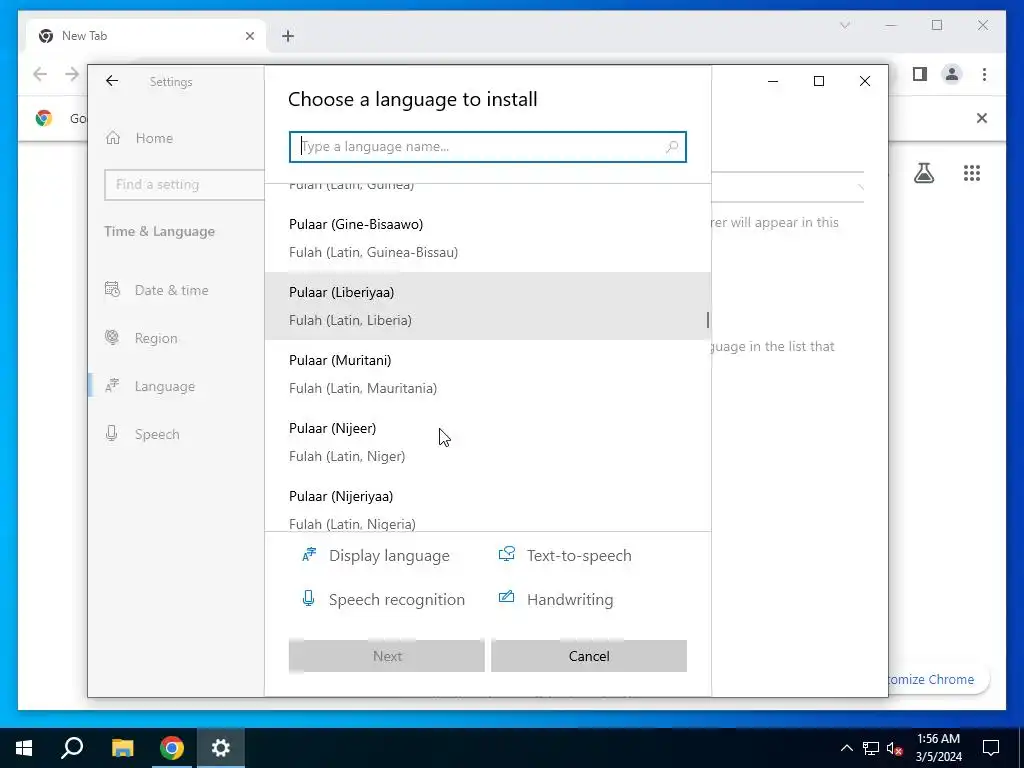Maximize the Settings window
The image size is (1024, 768).
[x=819, y=81]
